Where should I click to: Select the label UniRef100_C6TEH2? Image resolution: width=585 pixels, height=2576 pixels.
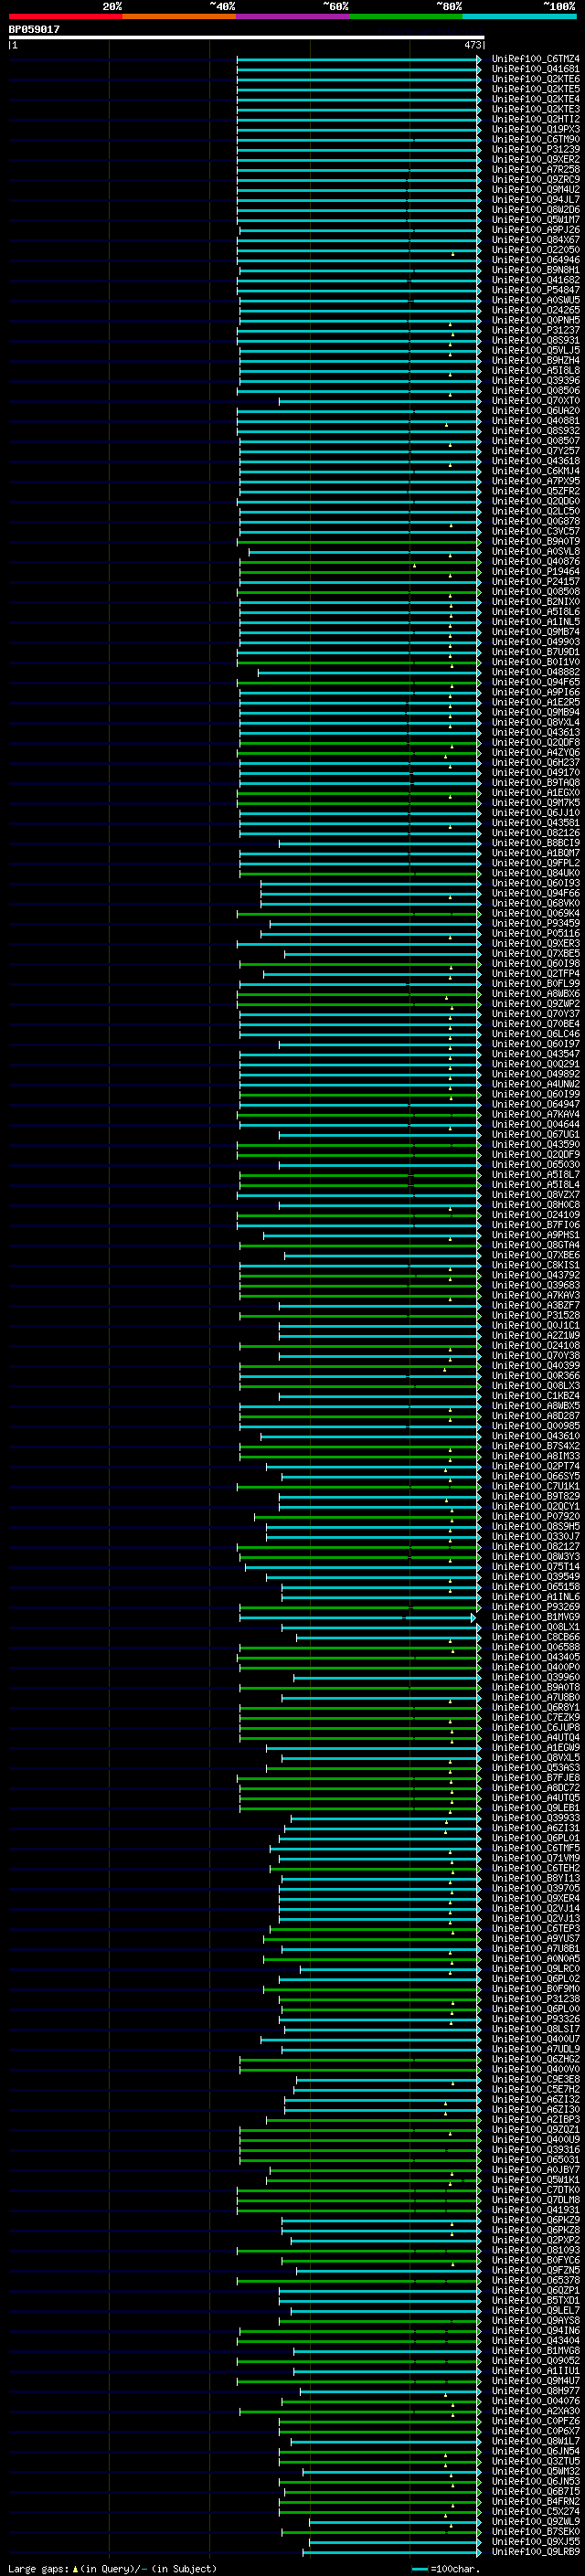(536, 1868)
